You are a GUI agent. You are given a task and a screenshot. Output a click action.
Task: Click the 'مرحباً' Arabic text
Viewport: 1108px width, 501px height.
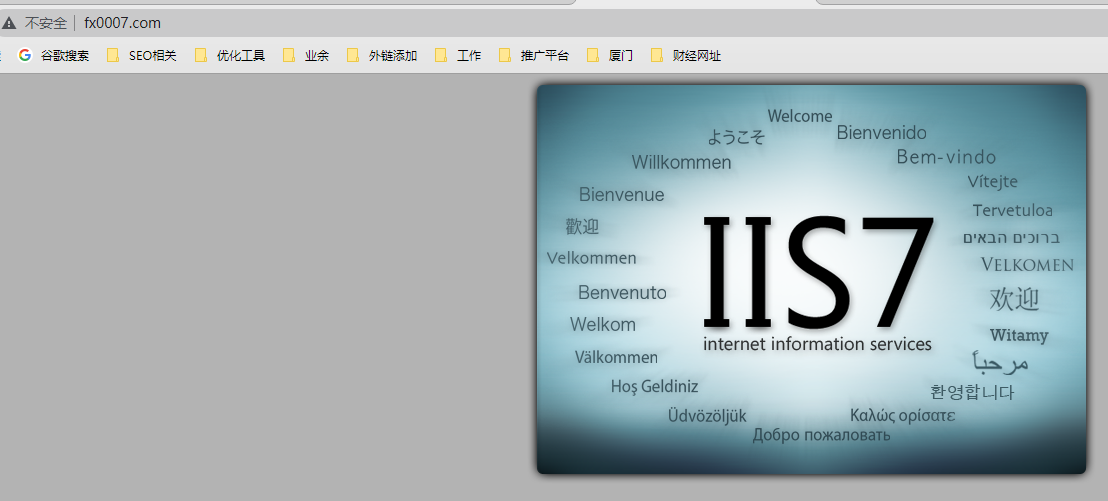tap(1000, 363)
